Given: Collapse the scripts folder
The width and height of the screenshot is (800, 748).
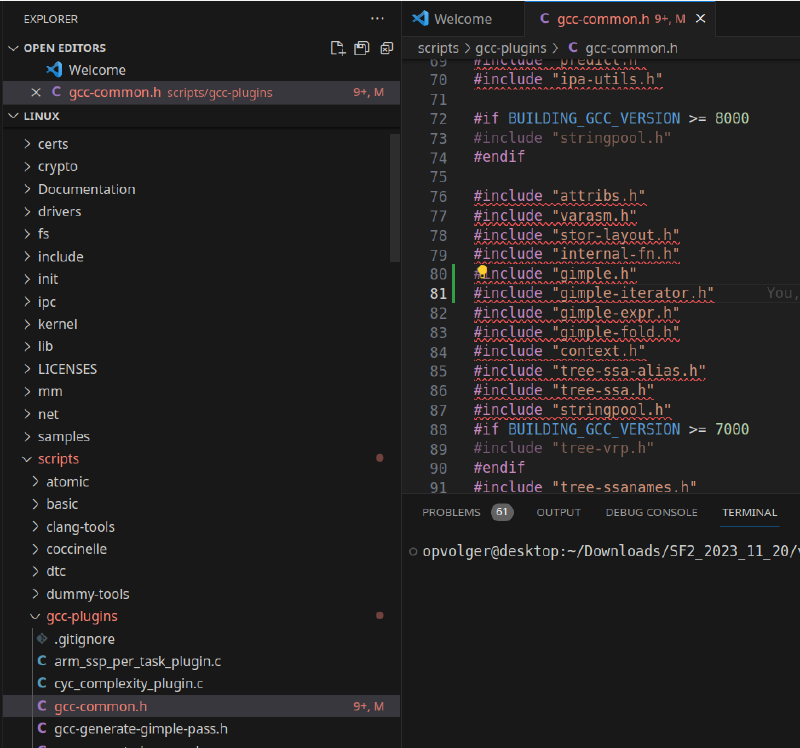Looking at the screenshot, I should 58,459.
